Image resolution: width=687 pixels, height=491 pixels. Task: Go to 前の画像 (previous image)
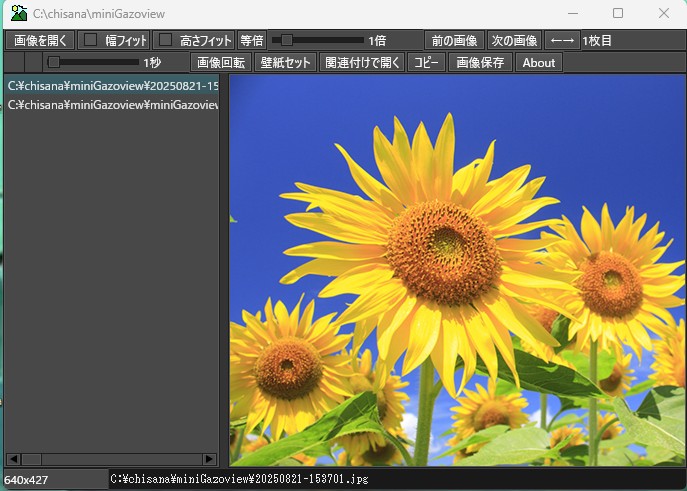453,41
